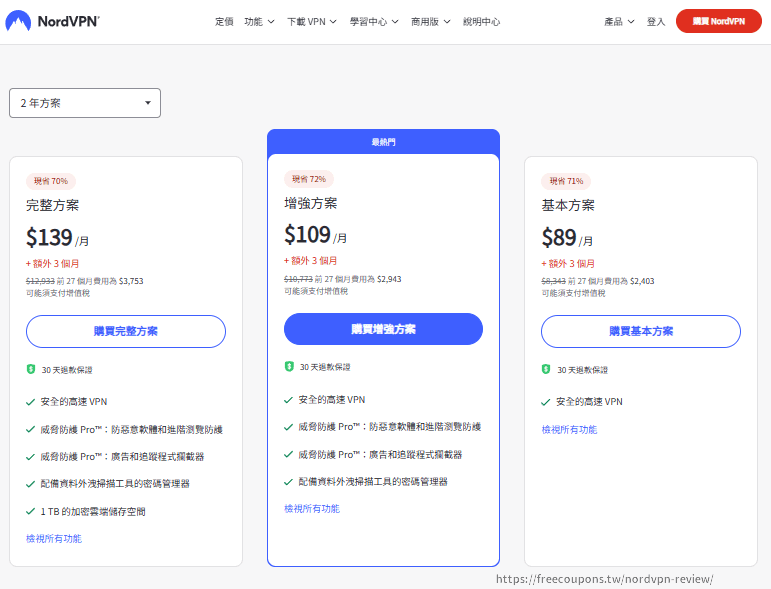Click the 完整方案 plan title

pyautogui.click(x=53, y=206)
